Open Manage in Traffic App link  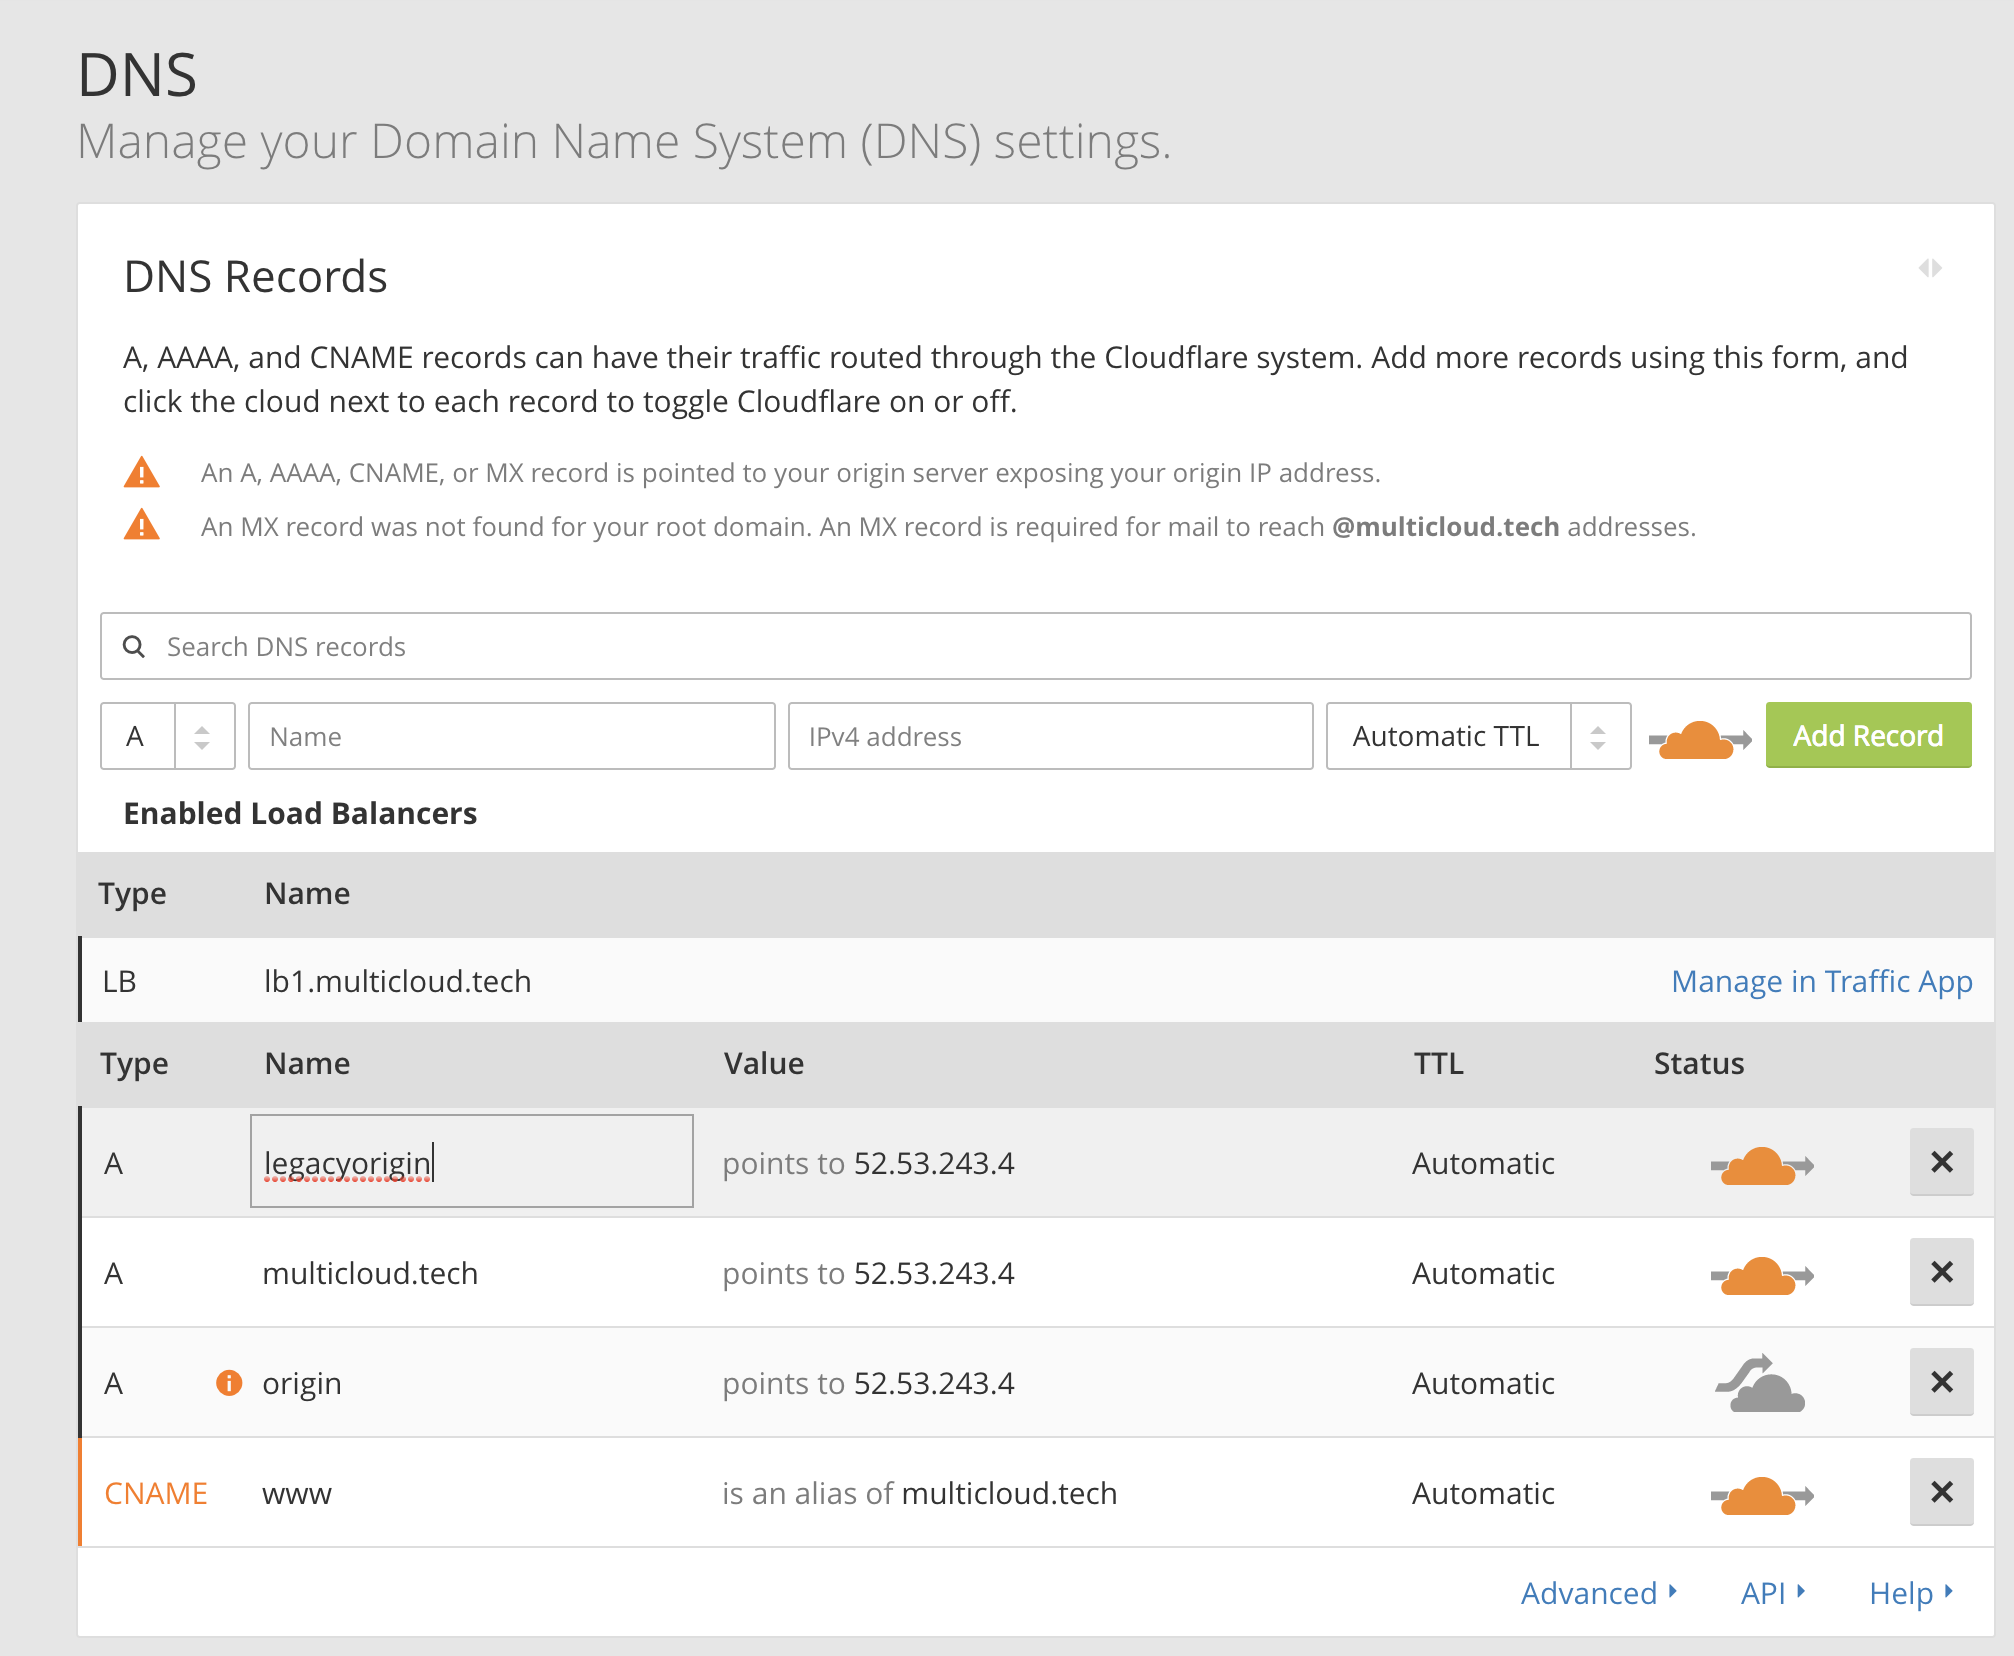pos(1821,981)
